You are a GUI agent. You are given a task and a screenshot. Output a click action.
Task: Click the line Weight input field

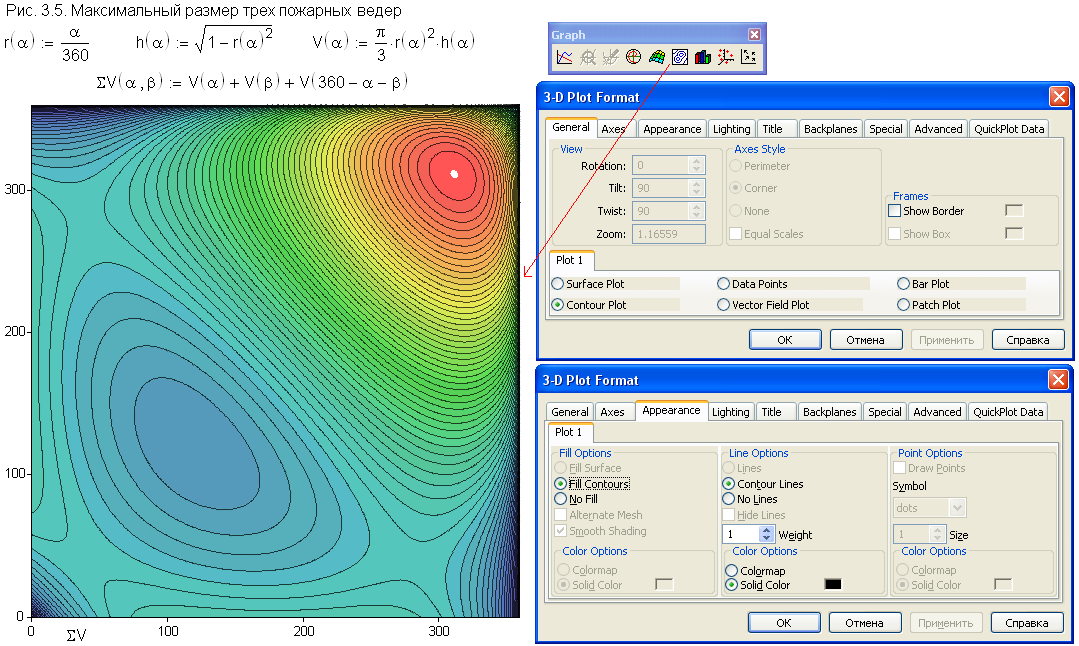[740, 534]
